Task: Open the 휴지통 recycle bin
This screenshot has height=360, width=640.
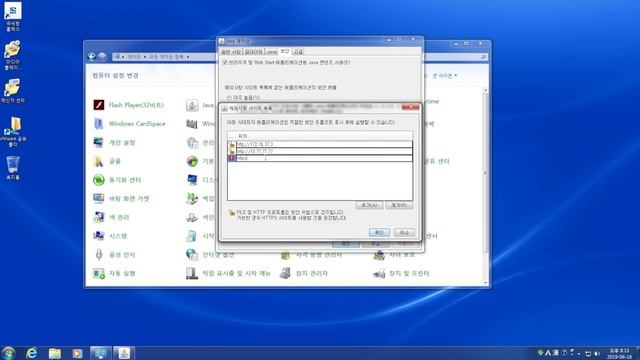Action: click(x=13, y=167)
